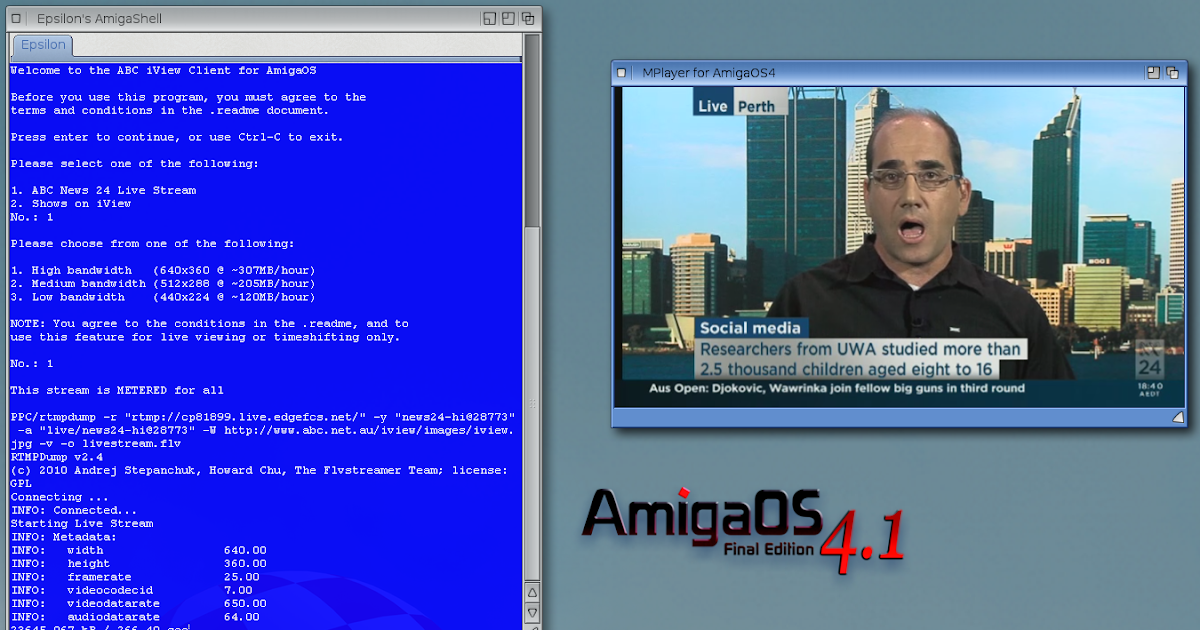
Task: Click the Social media caption label
Action: (750, 328)
